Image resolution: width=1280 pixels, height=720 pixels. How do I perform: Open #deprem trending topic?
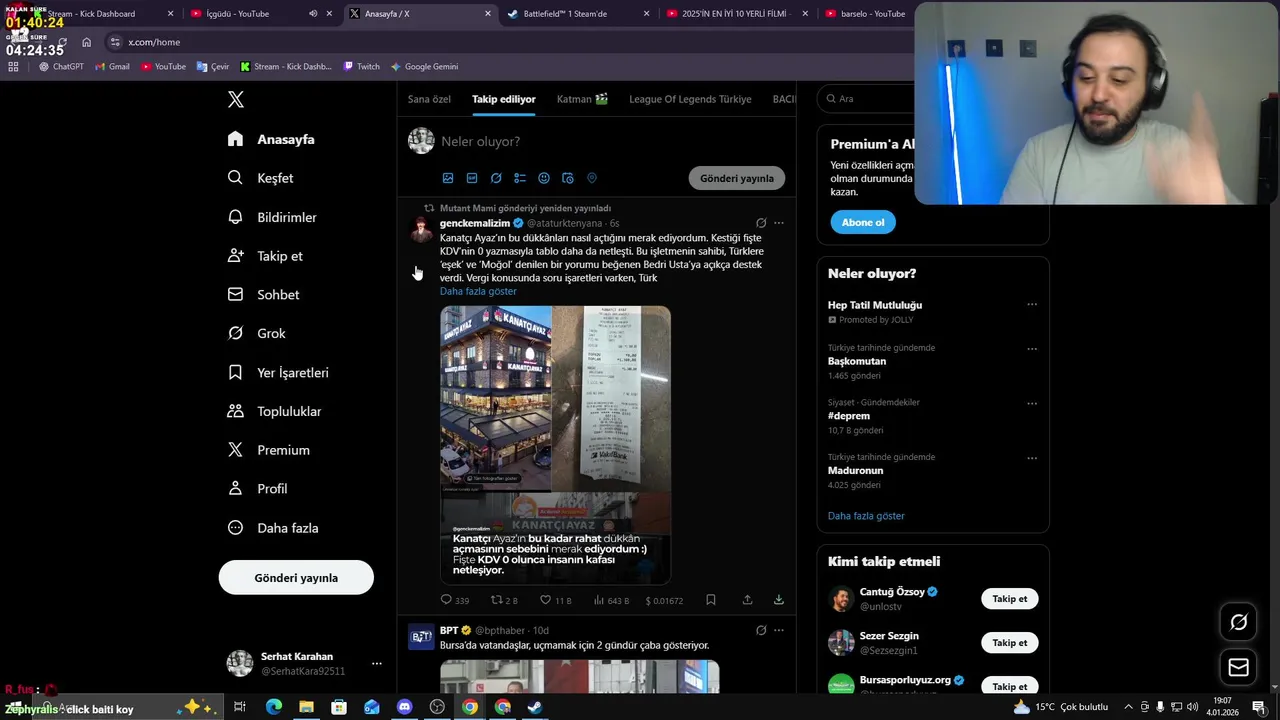tap(849, 416)
